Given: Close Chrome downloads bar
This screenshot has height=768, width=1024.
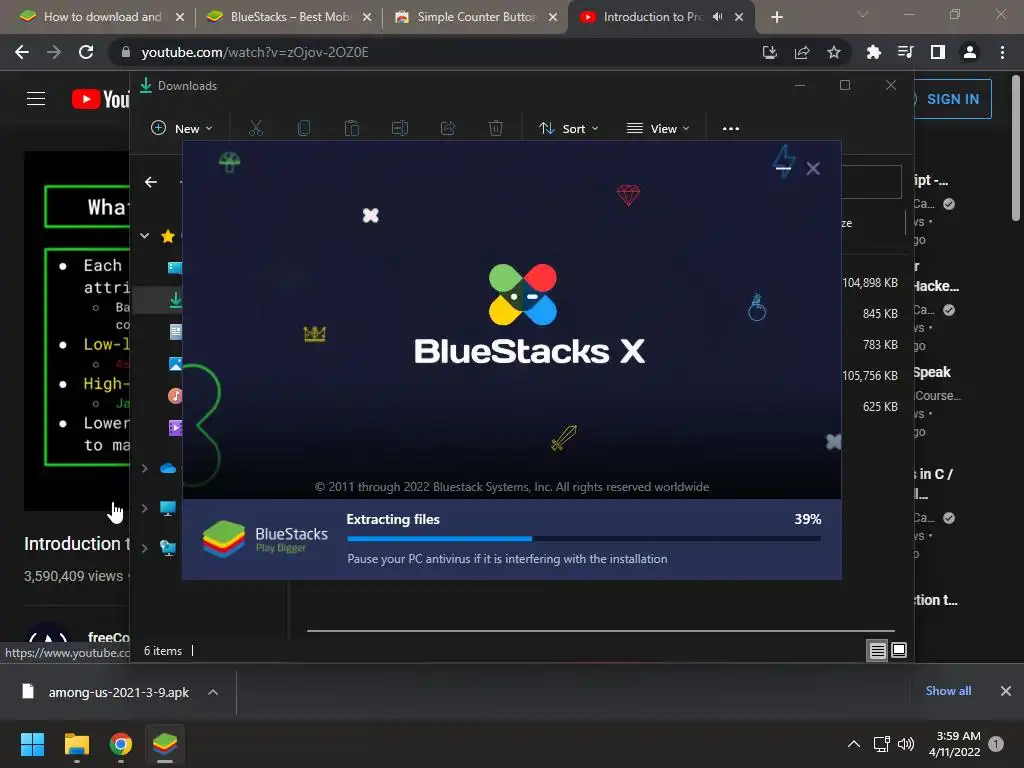Looking at the screenshot, I should point(1006,691).
